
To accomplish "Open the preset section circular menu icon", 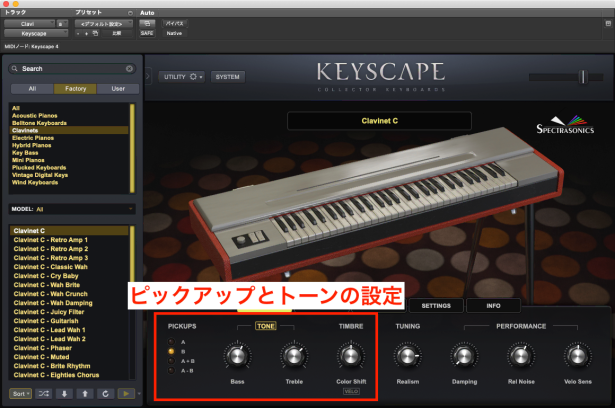I will (x=130, y=13).
